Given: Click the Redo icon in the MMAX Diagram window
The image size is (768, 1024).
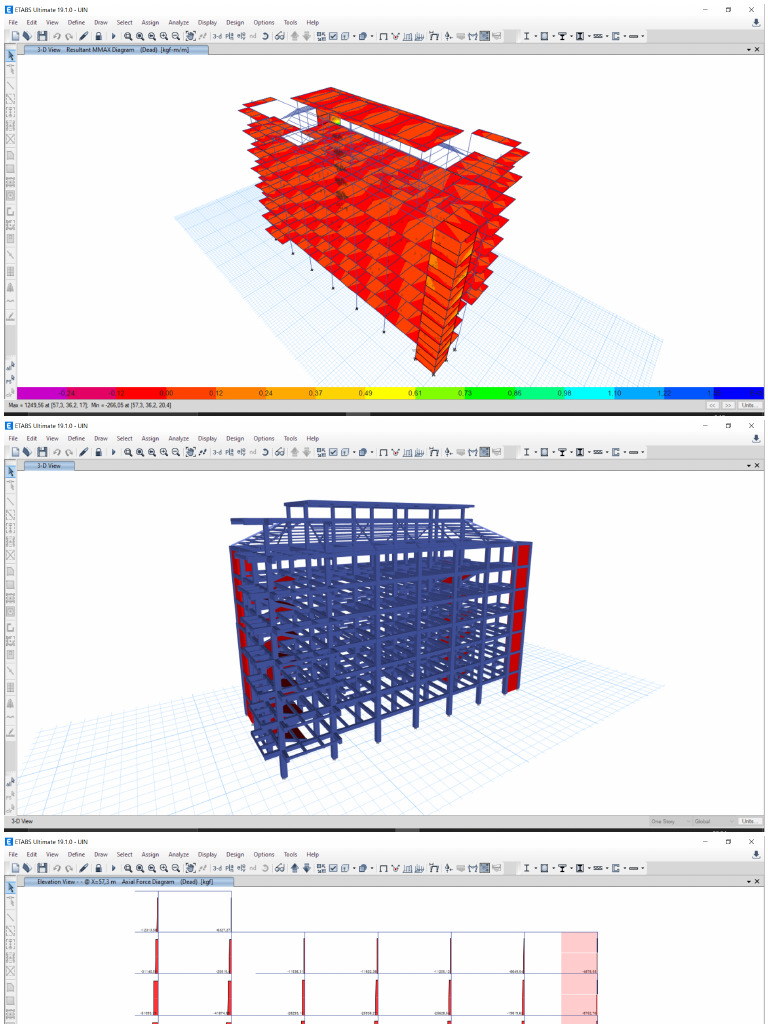Looking at the screenshot, I should coord(69,36).
